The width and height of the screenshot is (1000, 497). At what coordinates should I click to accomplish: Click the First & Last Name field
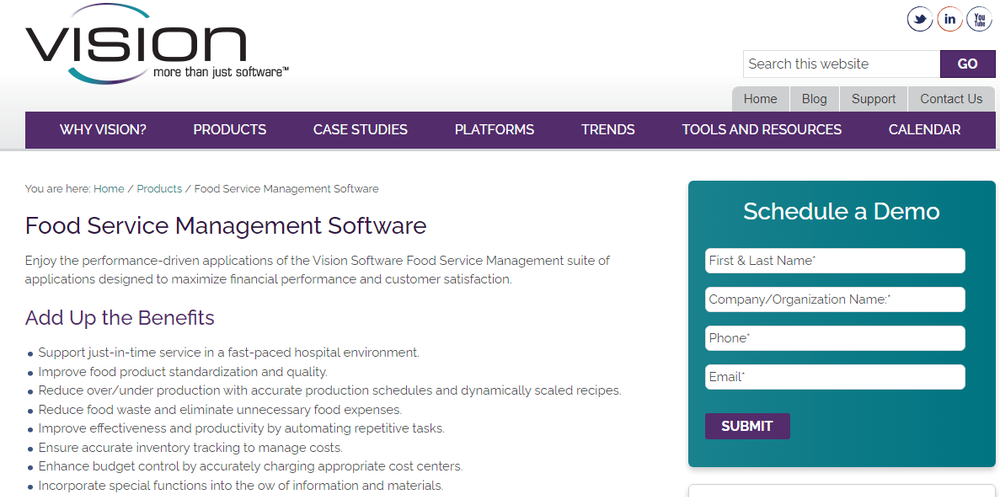click(835, 261)
